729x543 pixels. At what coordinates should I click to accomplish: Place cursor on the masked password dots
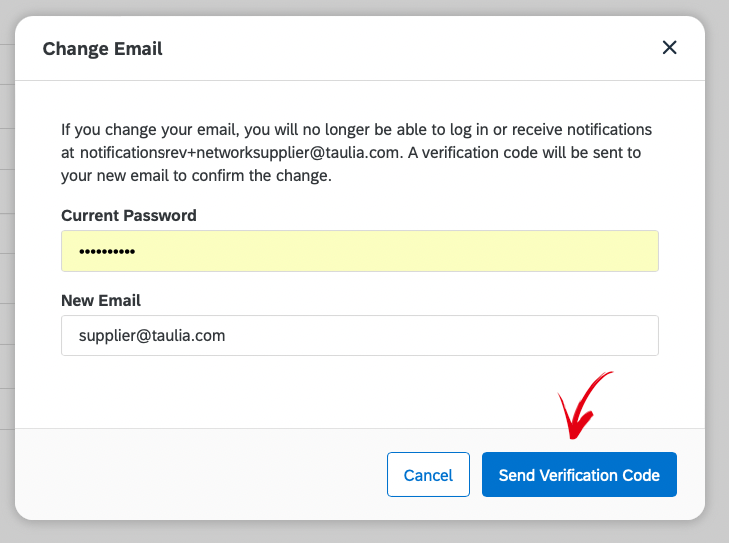[x=107, y=252]
